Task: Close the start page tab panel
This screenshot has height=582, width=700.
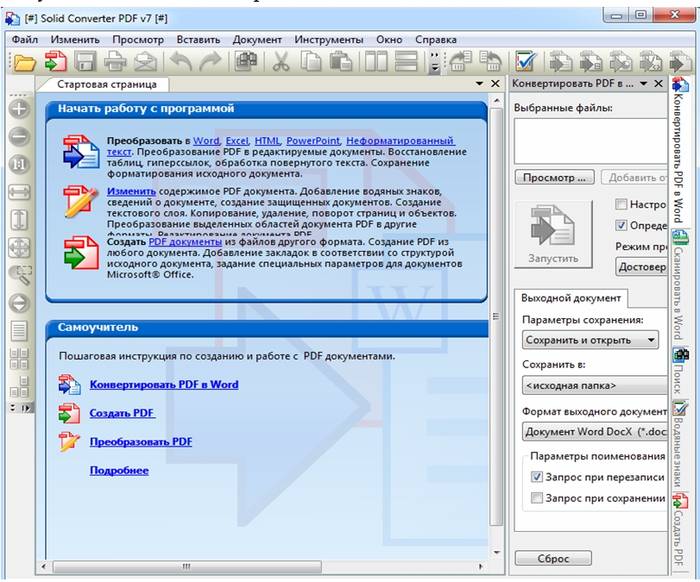Action: coord(495,83)
